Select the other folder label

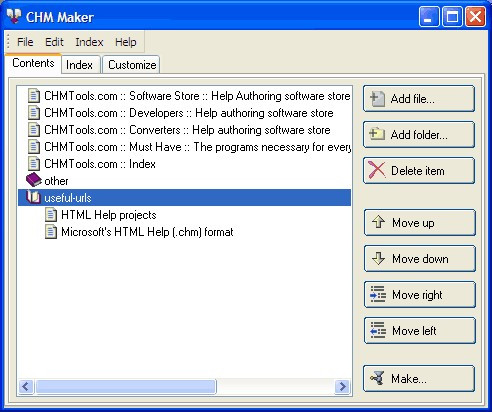tap(56, 181)
